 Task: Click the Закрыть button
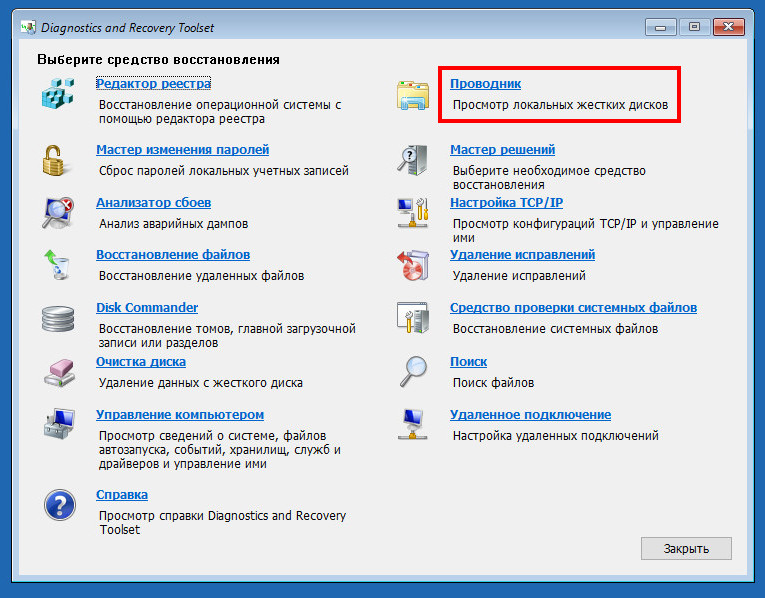[x=686, y=548]
